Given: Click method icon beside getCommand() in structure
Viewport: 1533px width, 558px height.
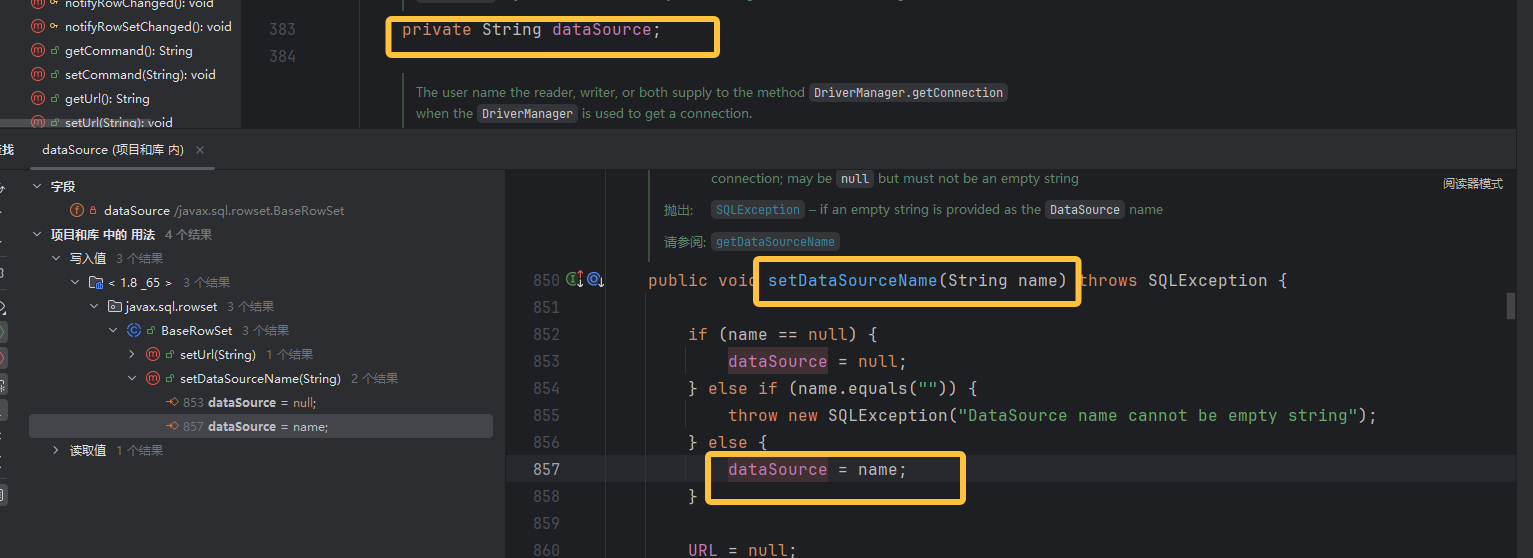Looking at the screenshot, I should tap(38, 51).
